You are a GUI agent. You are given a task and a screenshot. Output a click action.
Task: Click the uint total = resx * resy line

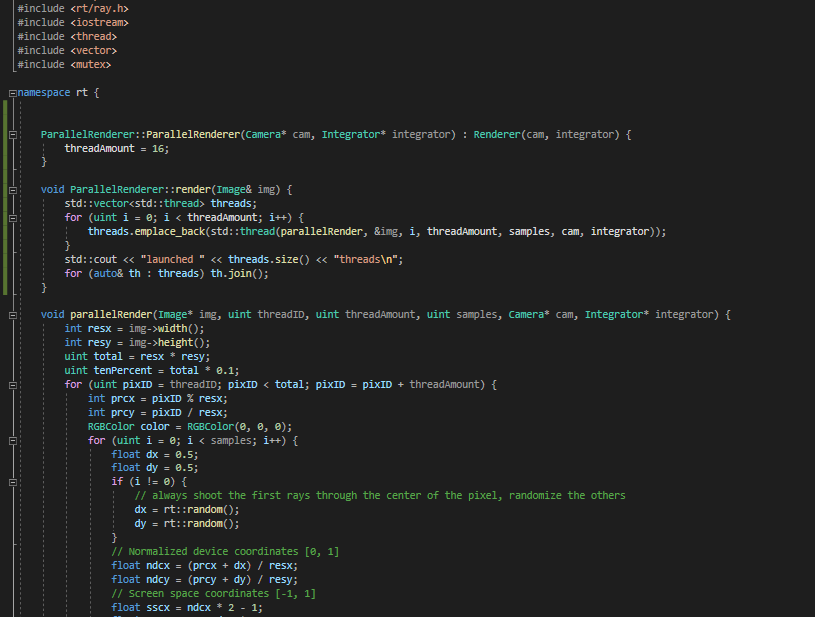click(137, 357)
